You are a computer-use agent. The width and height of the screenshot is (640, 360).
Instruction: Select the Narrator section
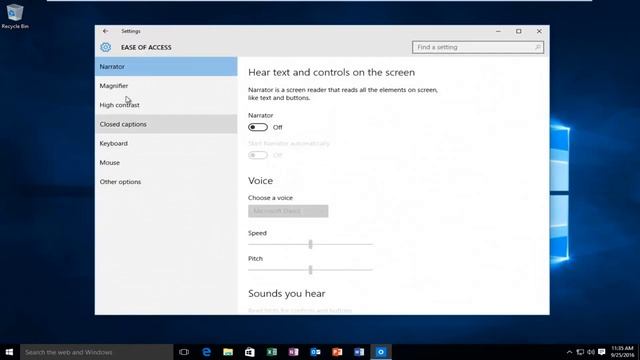click(x=166, y=67)
